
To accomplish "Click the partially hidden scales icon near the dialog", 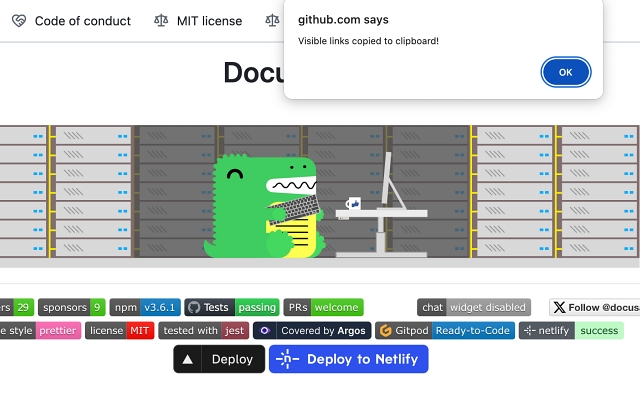I will coord(272,20).
